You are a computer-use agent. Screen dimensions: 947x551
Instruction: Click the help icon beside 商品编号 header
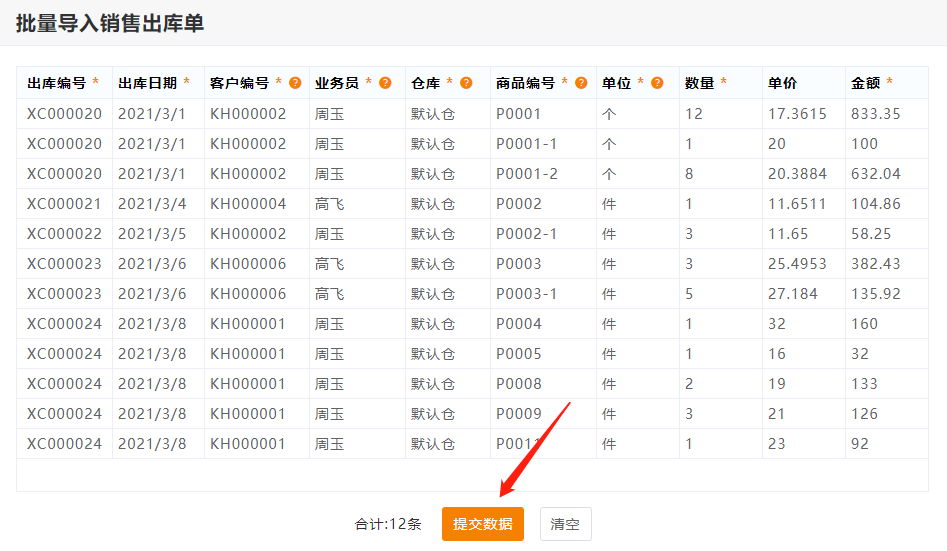tap(581, 83)
